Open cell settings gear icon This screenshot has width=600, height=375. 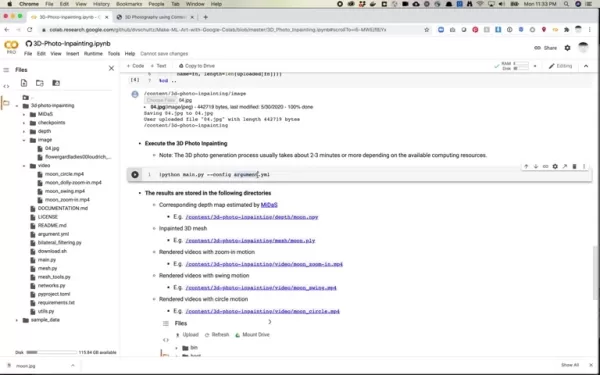(555, 166)
